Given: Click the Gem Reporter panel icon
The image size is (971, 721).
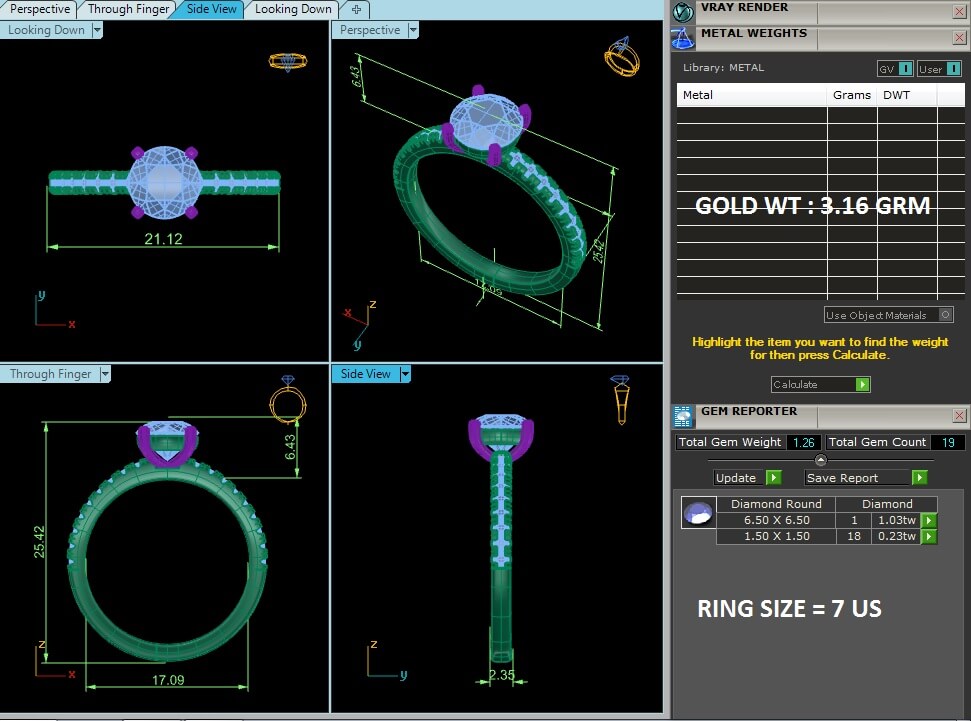Looking at the screenshot, I should (x=683, y=417).
